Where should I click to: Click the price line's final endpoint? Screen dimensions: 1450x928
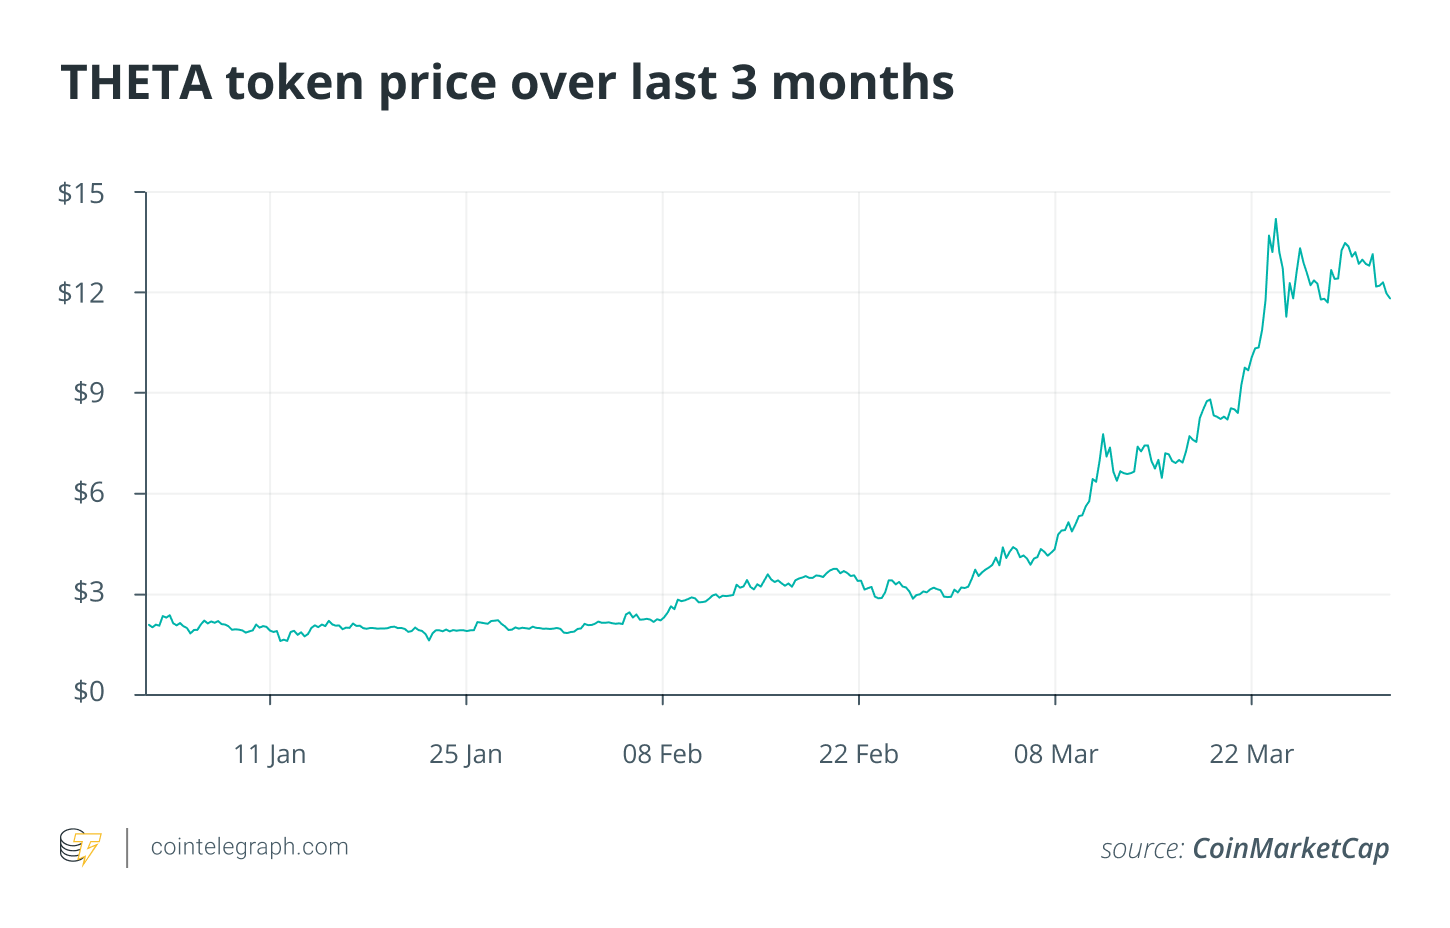(1389, 298)
